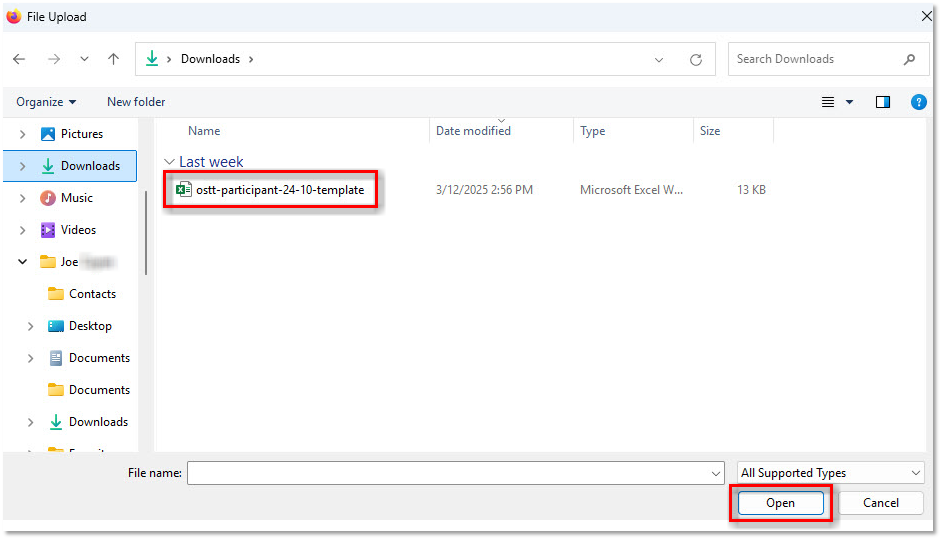The width and height of the screenshot is (942, 540).
Task: Sort by the Type column header
Action: [592, 131]
